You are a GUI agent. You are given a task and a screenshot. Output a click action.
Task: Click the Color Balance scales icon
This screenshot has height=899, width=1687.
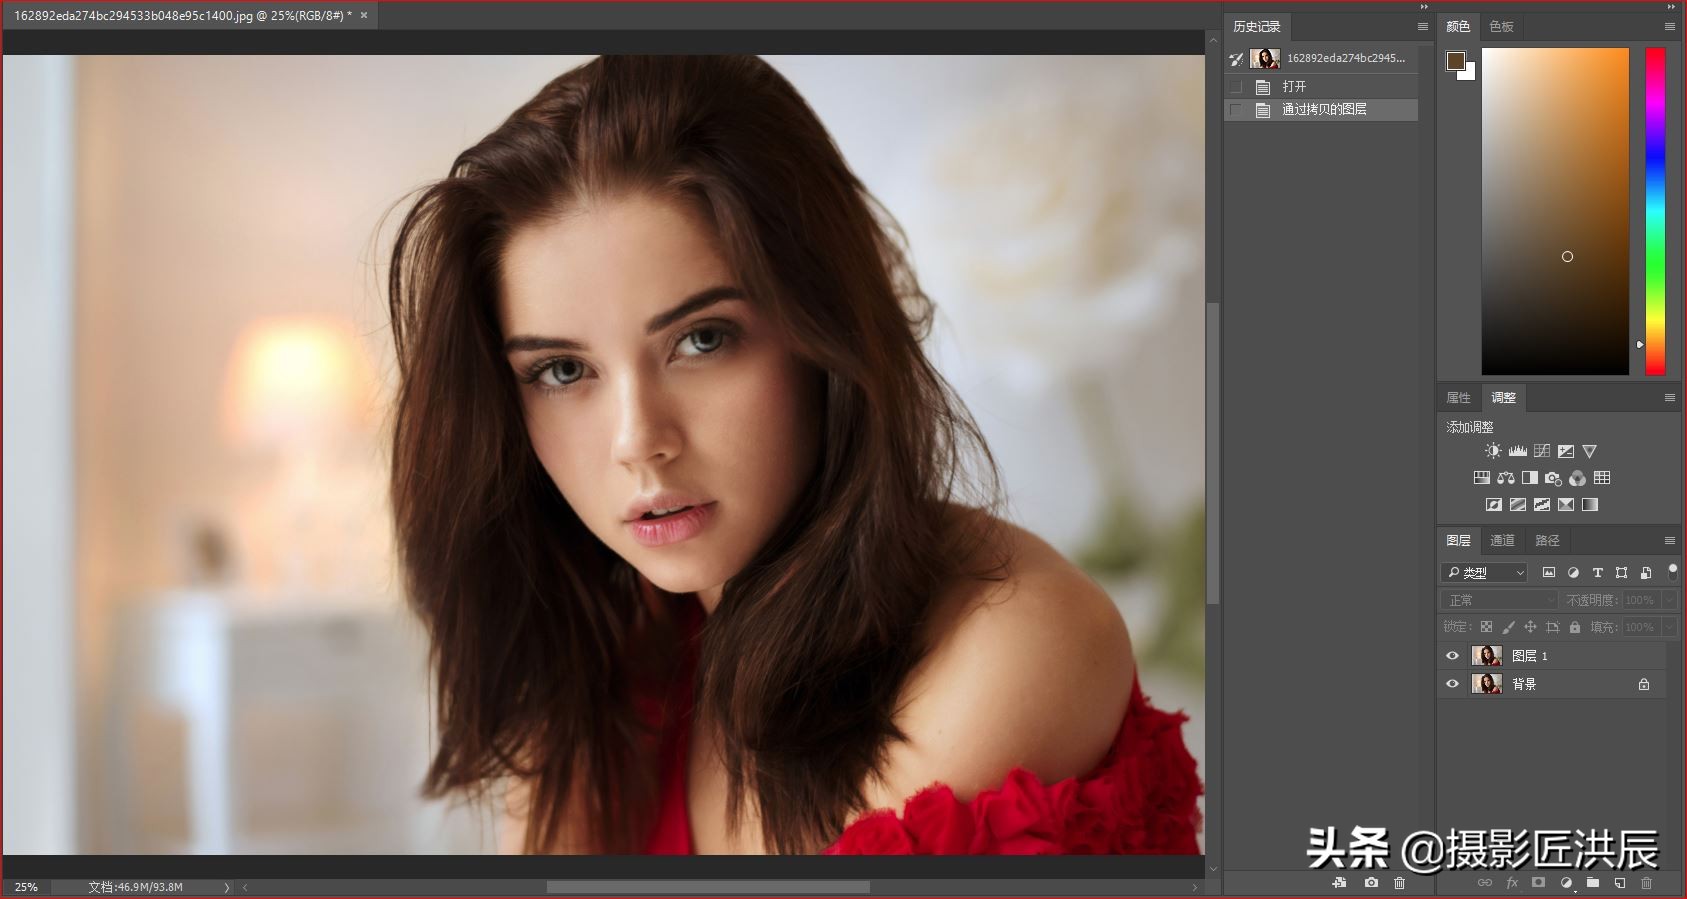1505,478
